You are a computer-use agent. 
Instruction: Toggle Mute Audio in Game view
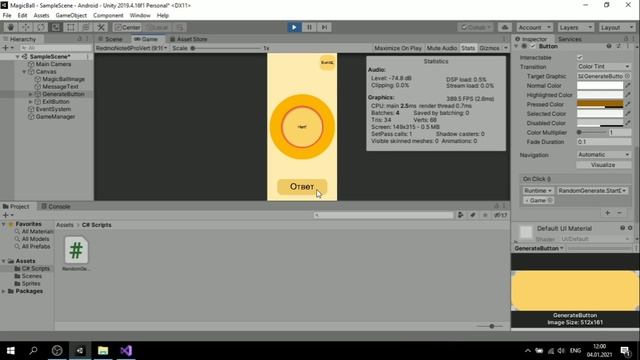442,48
